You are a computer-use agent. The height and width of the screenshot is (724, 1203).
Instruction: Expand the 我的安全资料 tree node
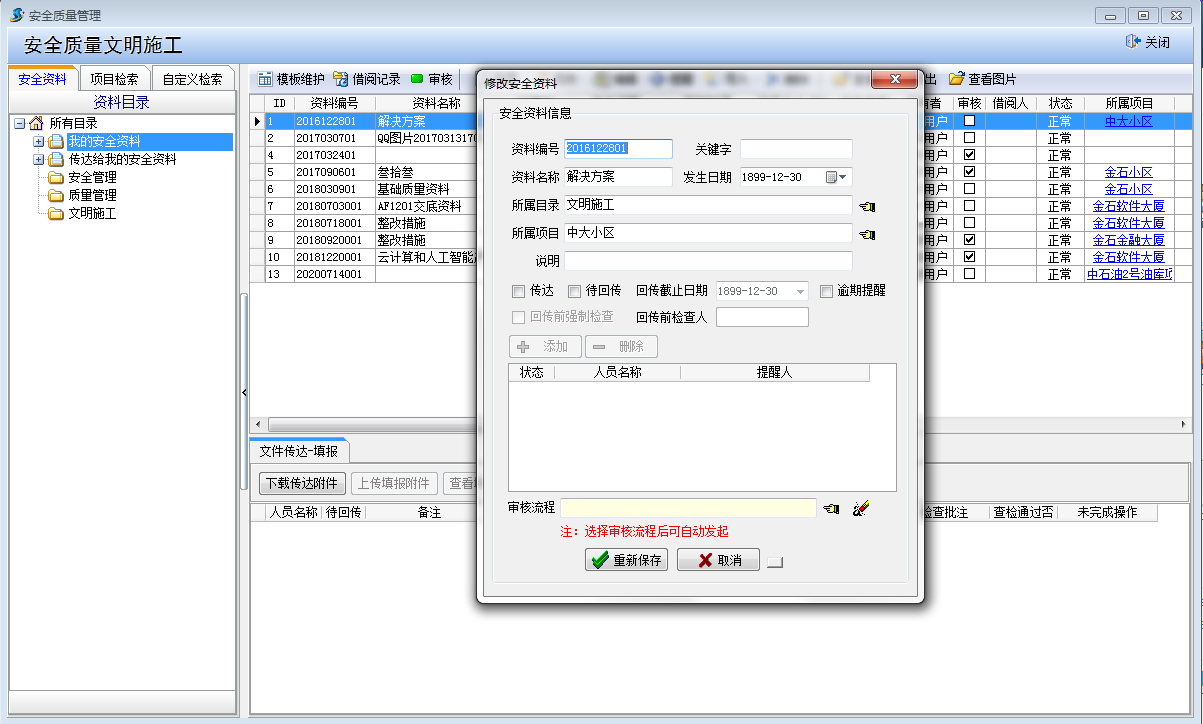pos(39,141)
